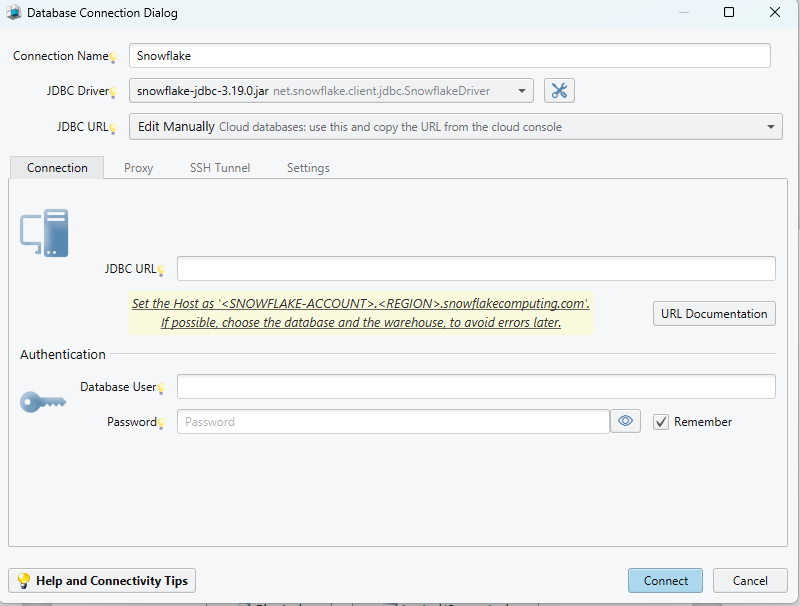Click the server computer icon
Viewport: 800px width, 606px height.
coord(44,233)
